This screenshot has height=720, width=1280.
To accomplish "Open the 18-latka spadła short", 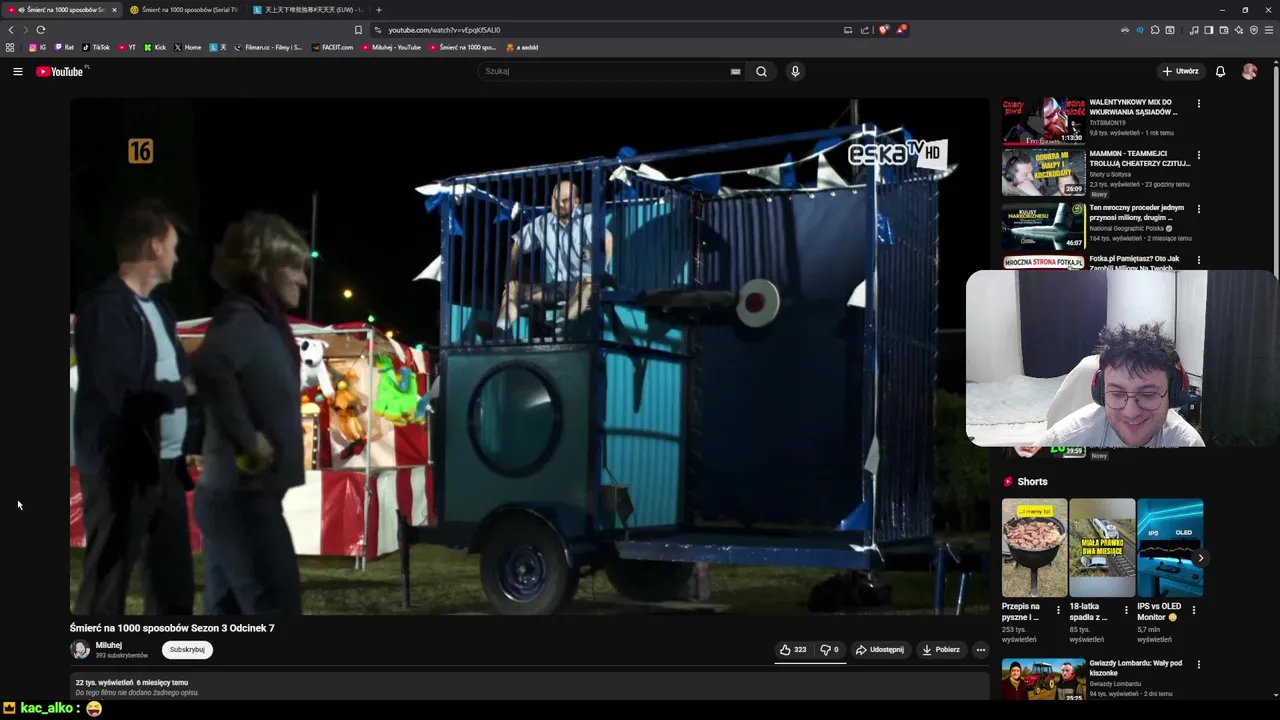I will 1102,547.
